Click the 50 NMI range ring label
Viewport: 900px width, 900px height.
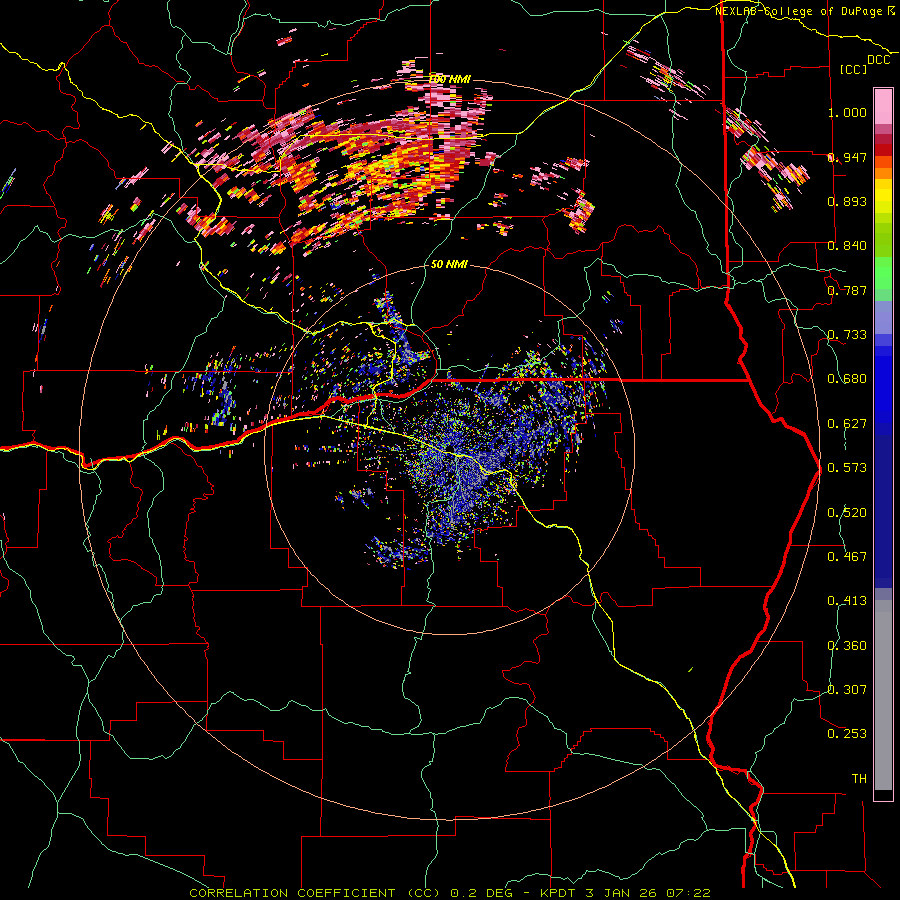(449, 264)
